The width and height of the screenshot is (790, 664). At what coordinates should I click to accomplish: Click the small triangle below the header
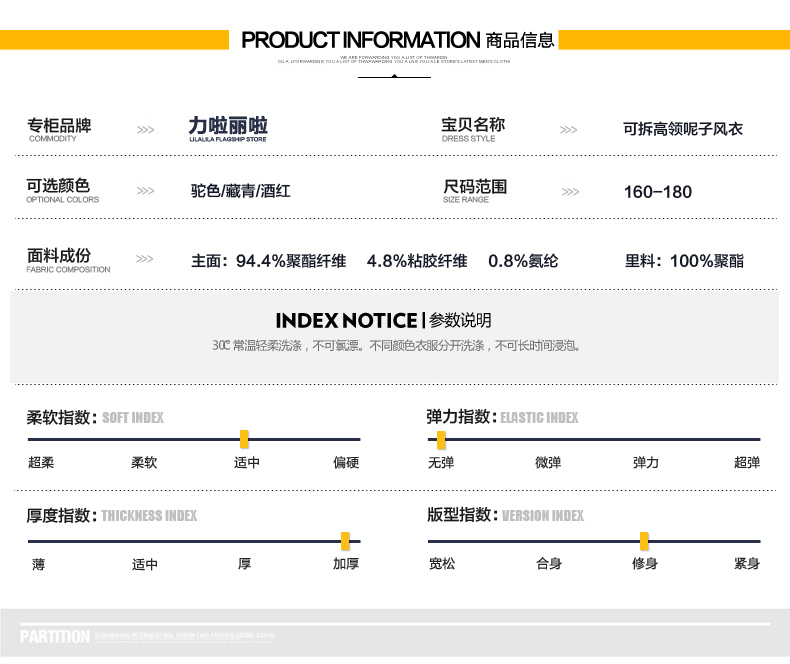[x=395, y=75]
